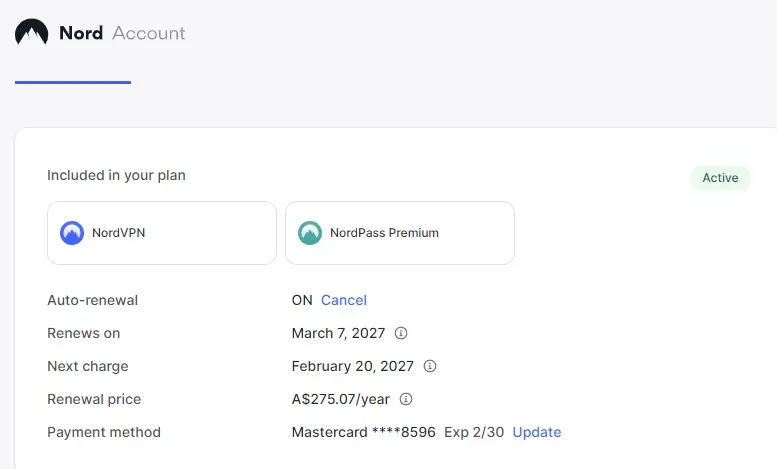The width and height of the screenshot is (777, 469).
Task: Click the Renewal price A$275.07/year value
Action: point(340,399)
